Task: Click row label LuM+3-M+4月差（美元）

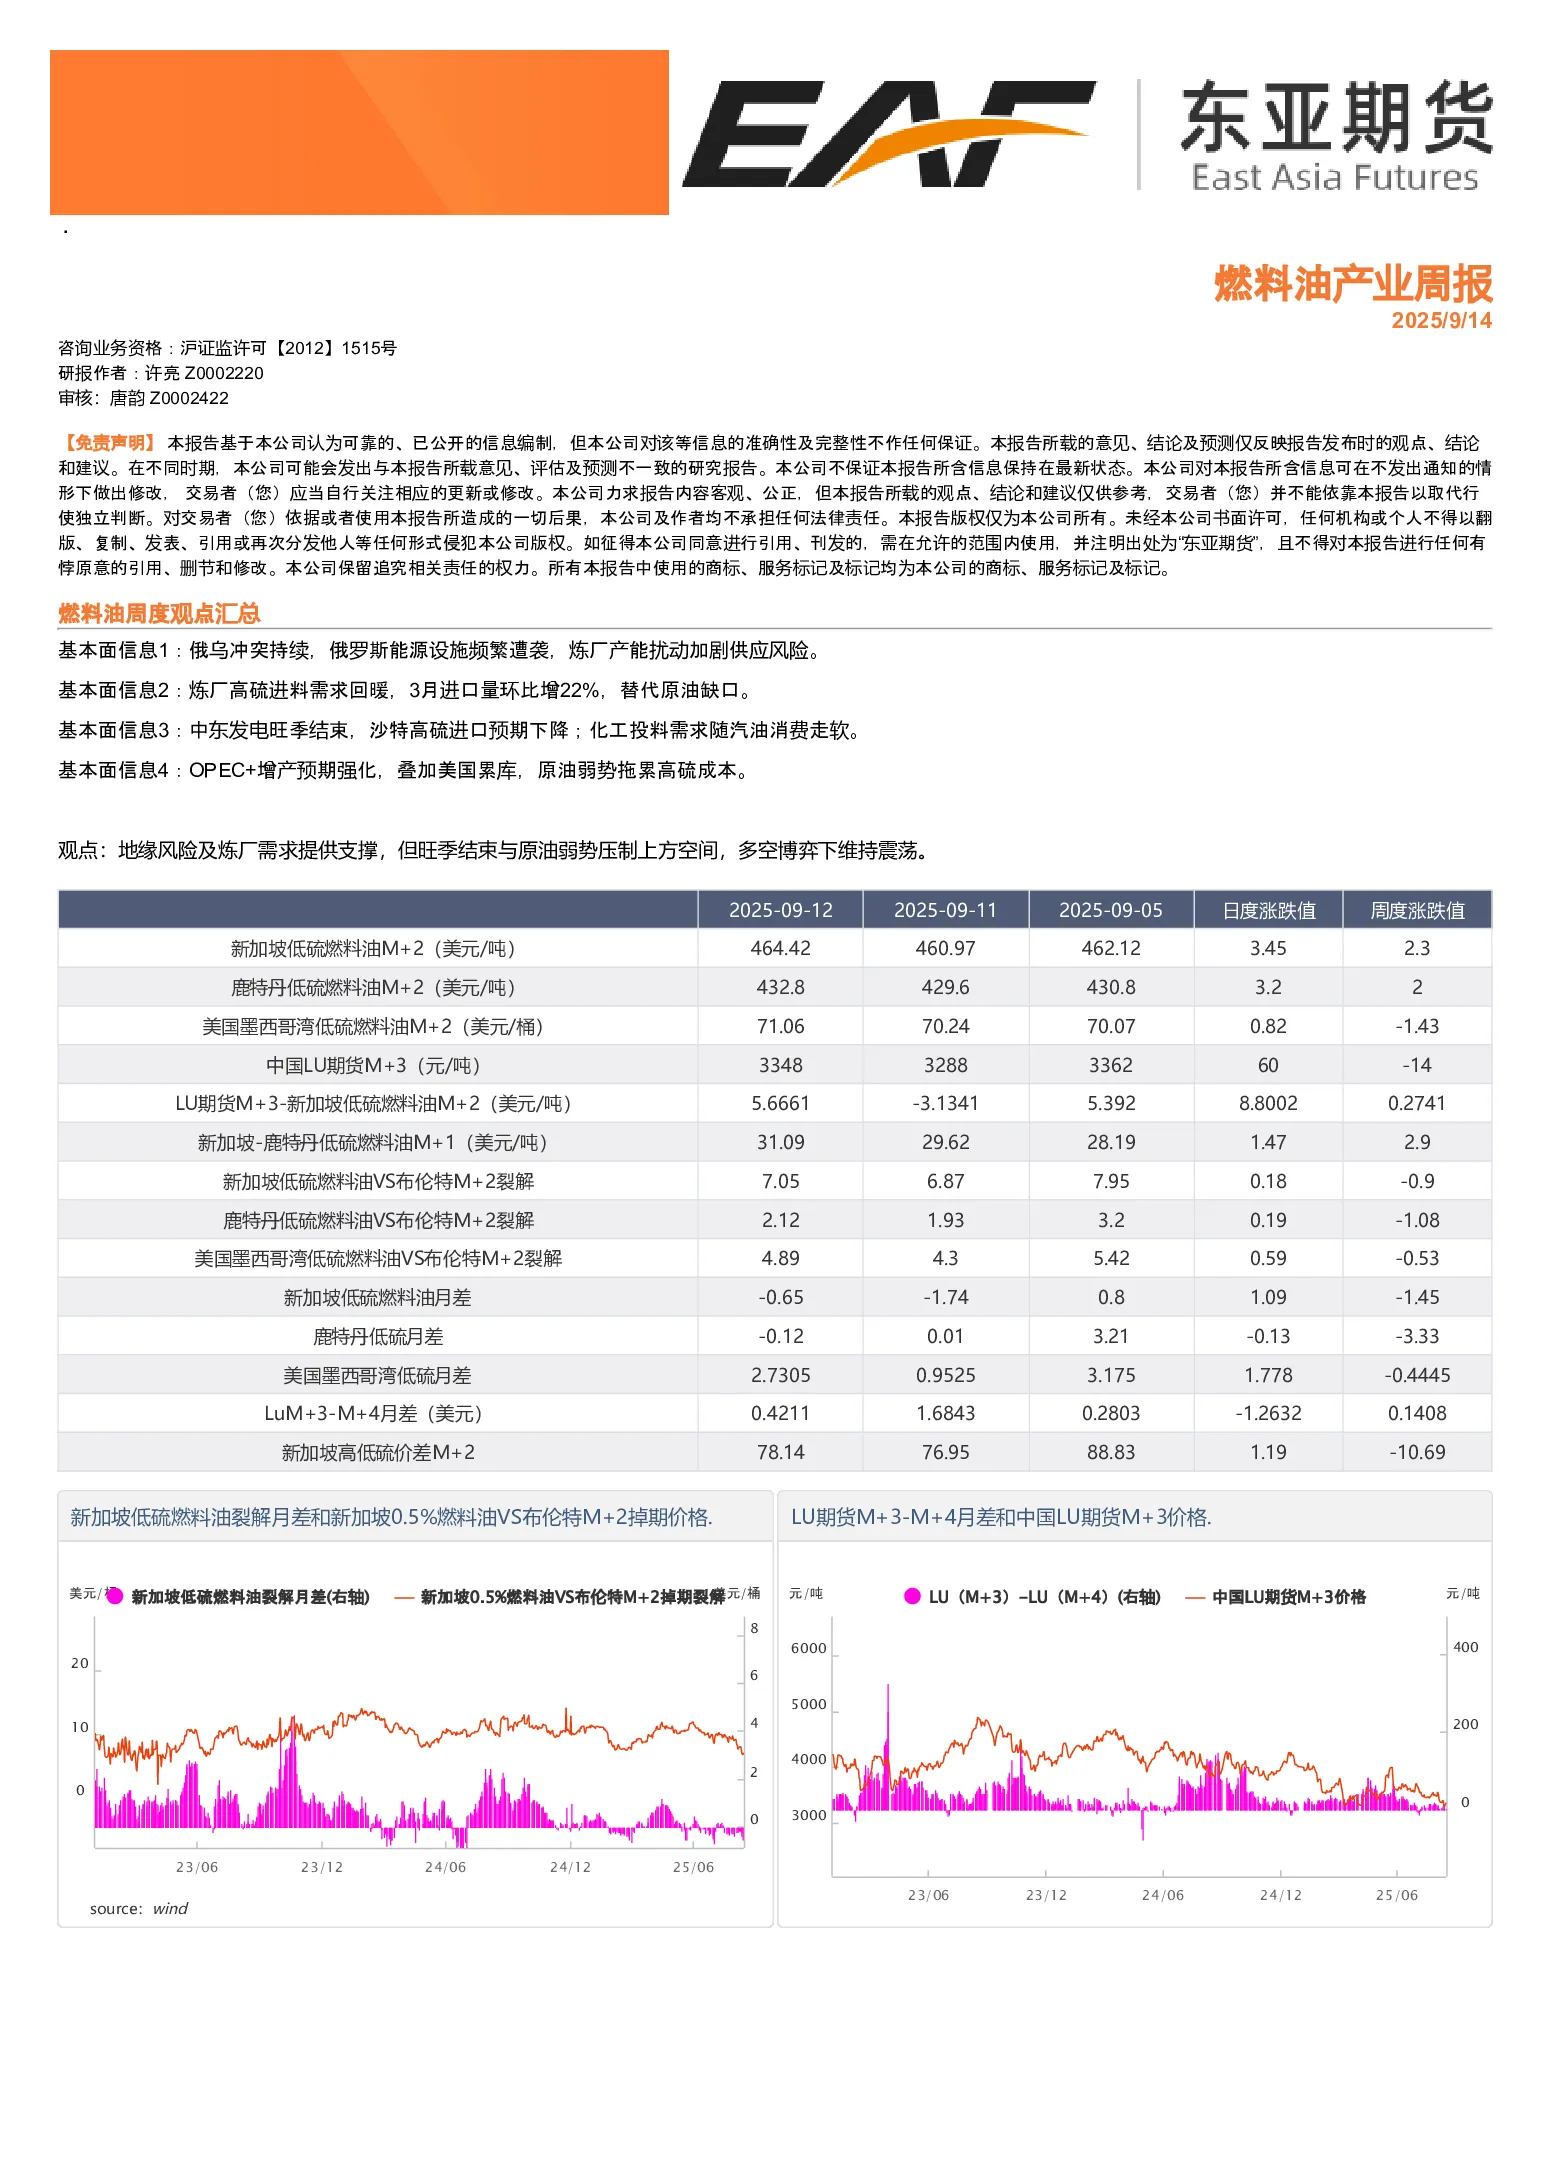Action: click(x=378, y=1413)
